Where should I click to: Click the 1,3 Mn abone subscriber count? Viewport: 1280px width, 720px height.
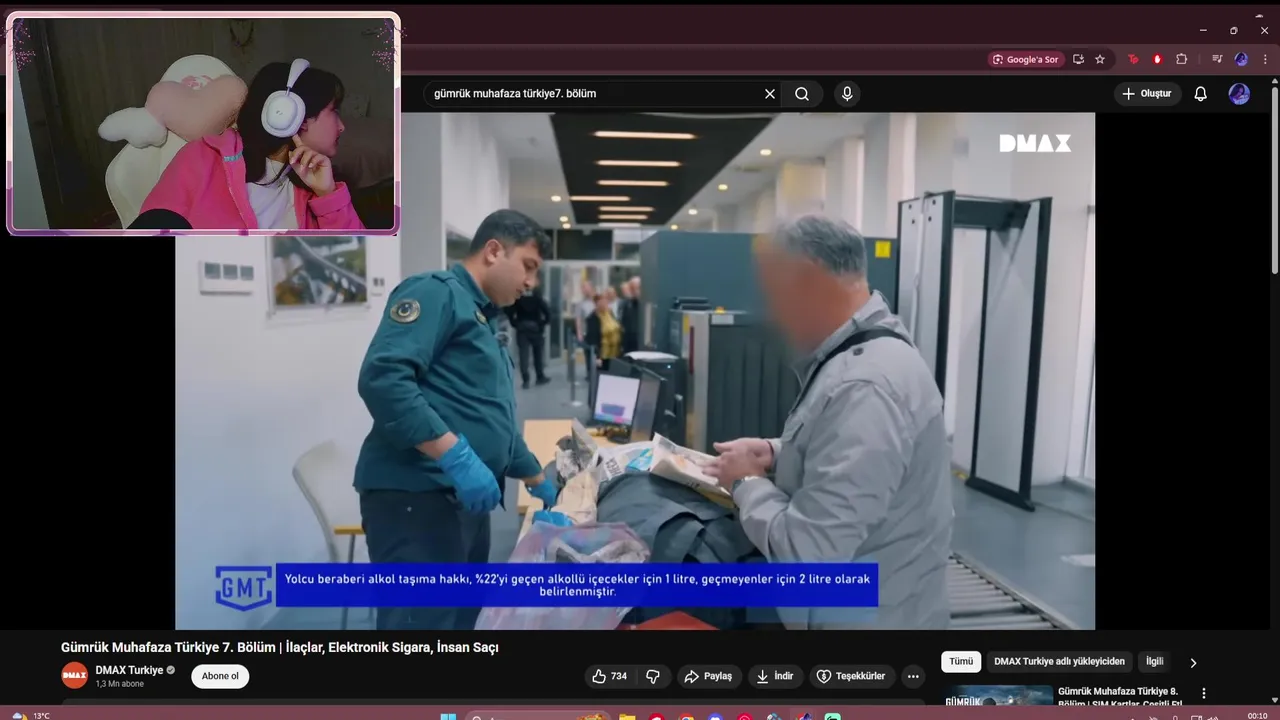click(120, 684)
